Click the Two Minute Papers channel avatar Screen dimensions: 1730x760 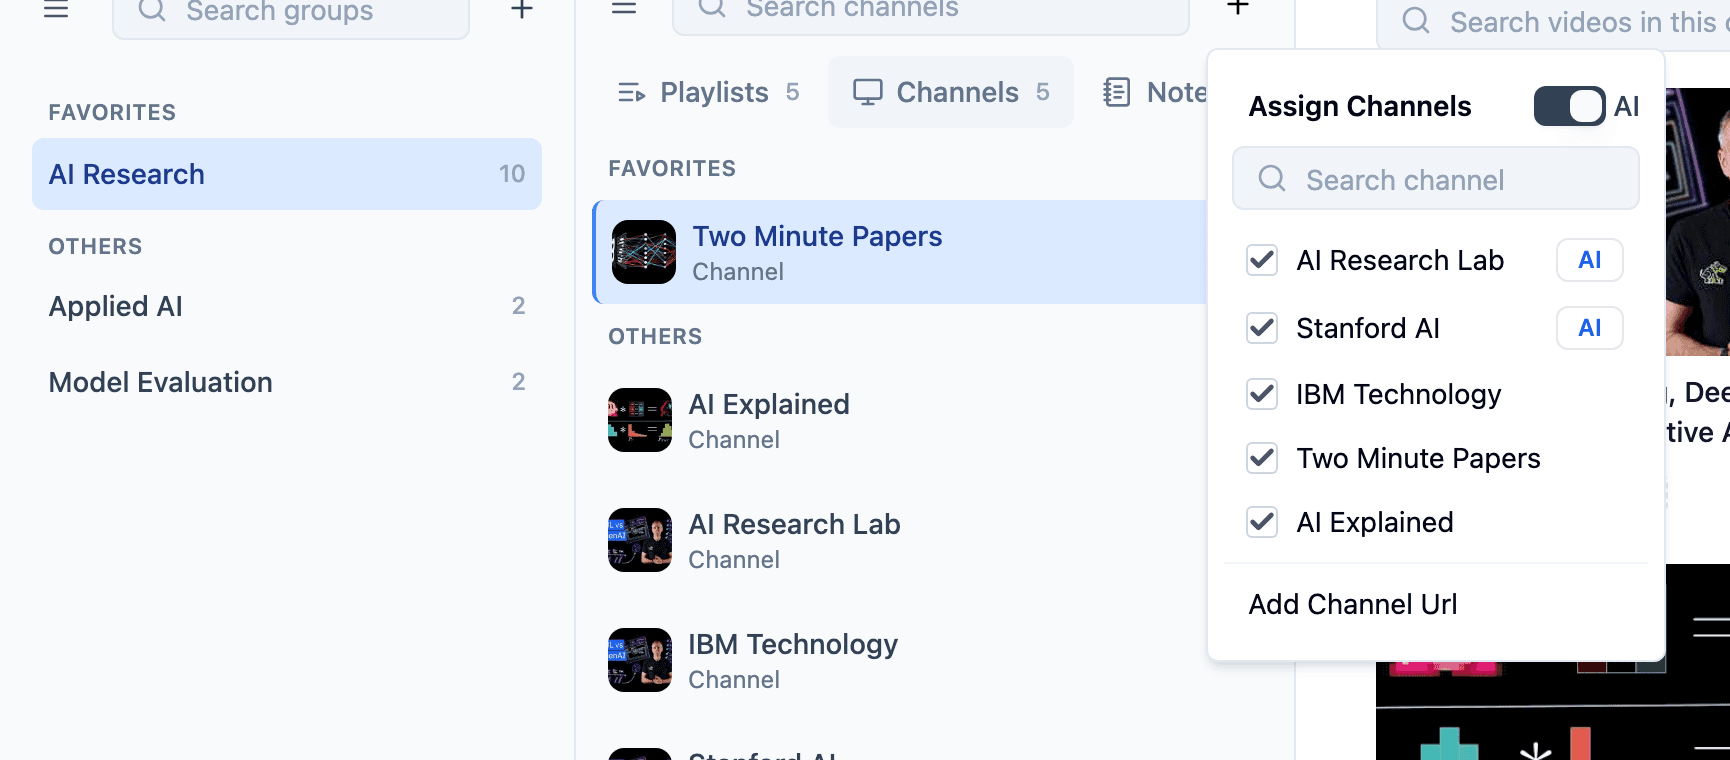coord(644,252)
